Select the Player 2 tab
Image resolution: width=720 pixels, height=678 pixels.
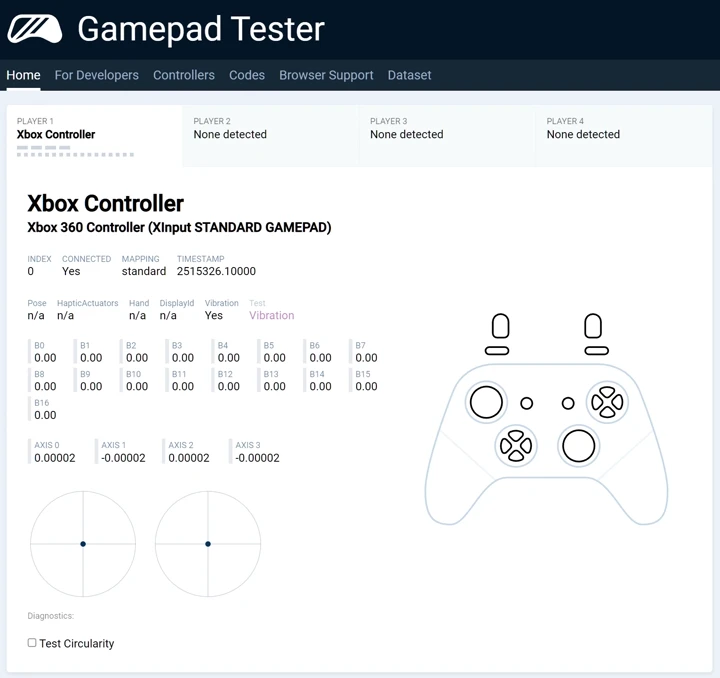pos(270,136)
